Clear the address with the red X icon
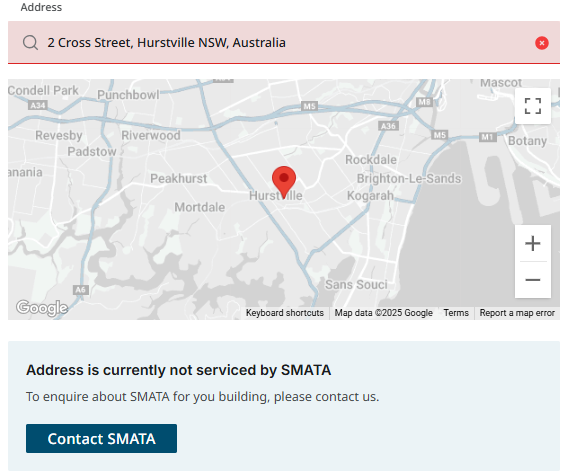This screenshot has height=476, width=565. pyautogui.click(x=542, y=43)
